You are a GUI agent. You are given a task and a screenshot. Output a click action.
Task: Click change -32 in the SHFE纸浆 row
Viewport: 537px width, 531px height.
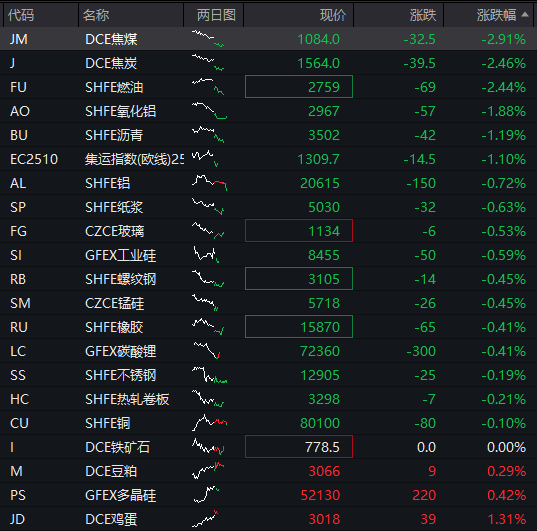pyautogui.click(x=425, y=207)
